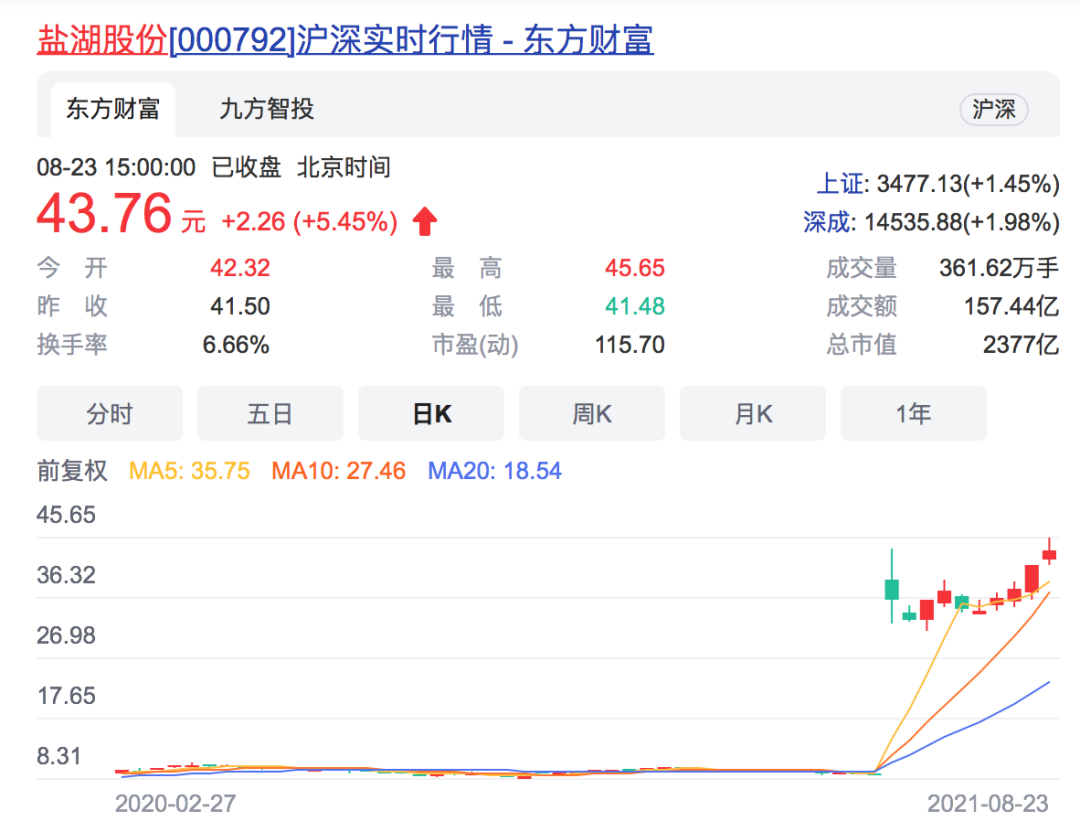Click the 2021-08-23 date axis label

click(x=987, y=803)
